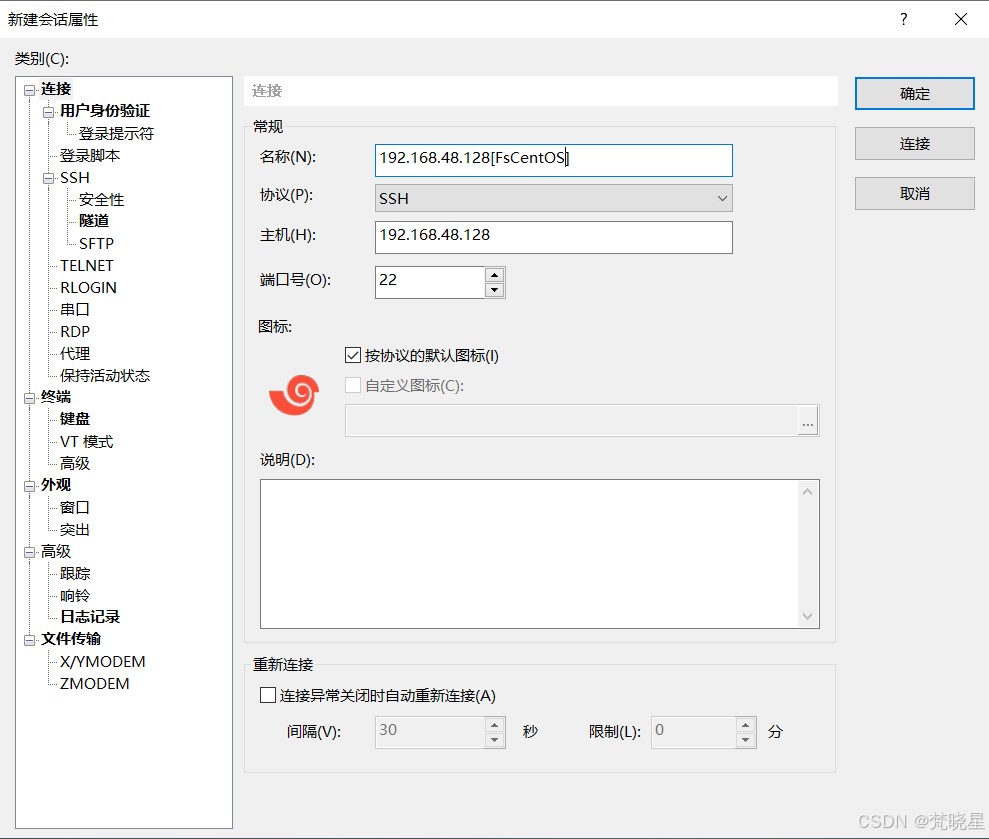
Task: Collapse the 用户身份验证 tree node
Action: click(x=49, y=112)
